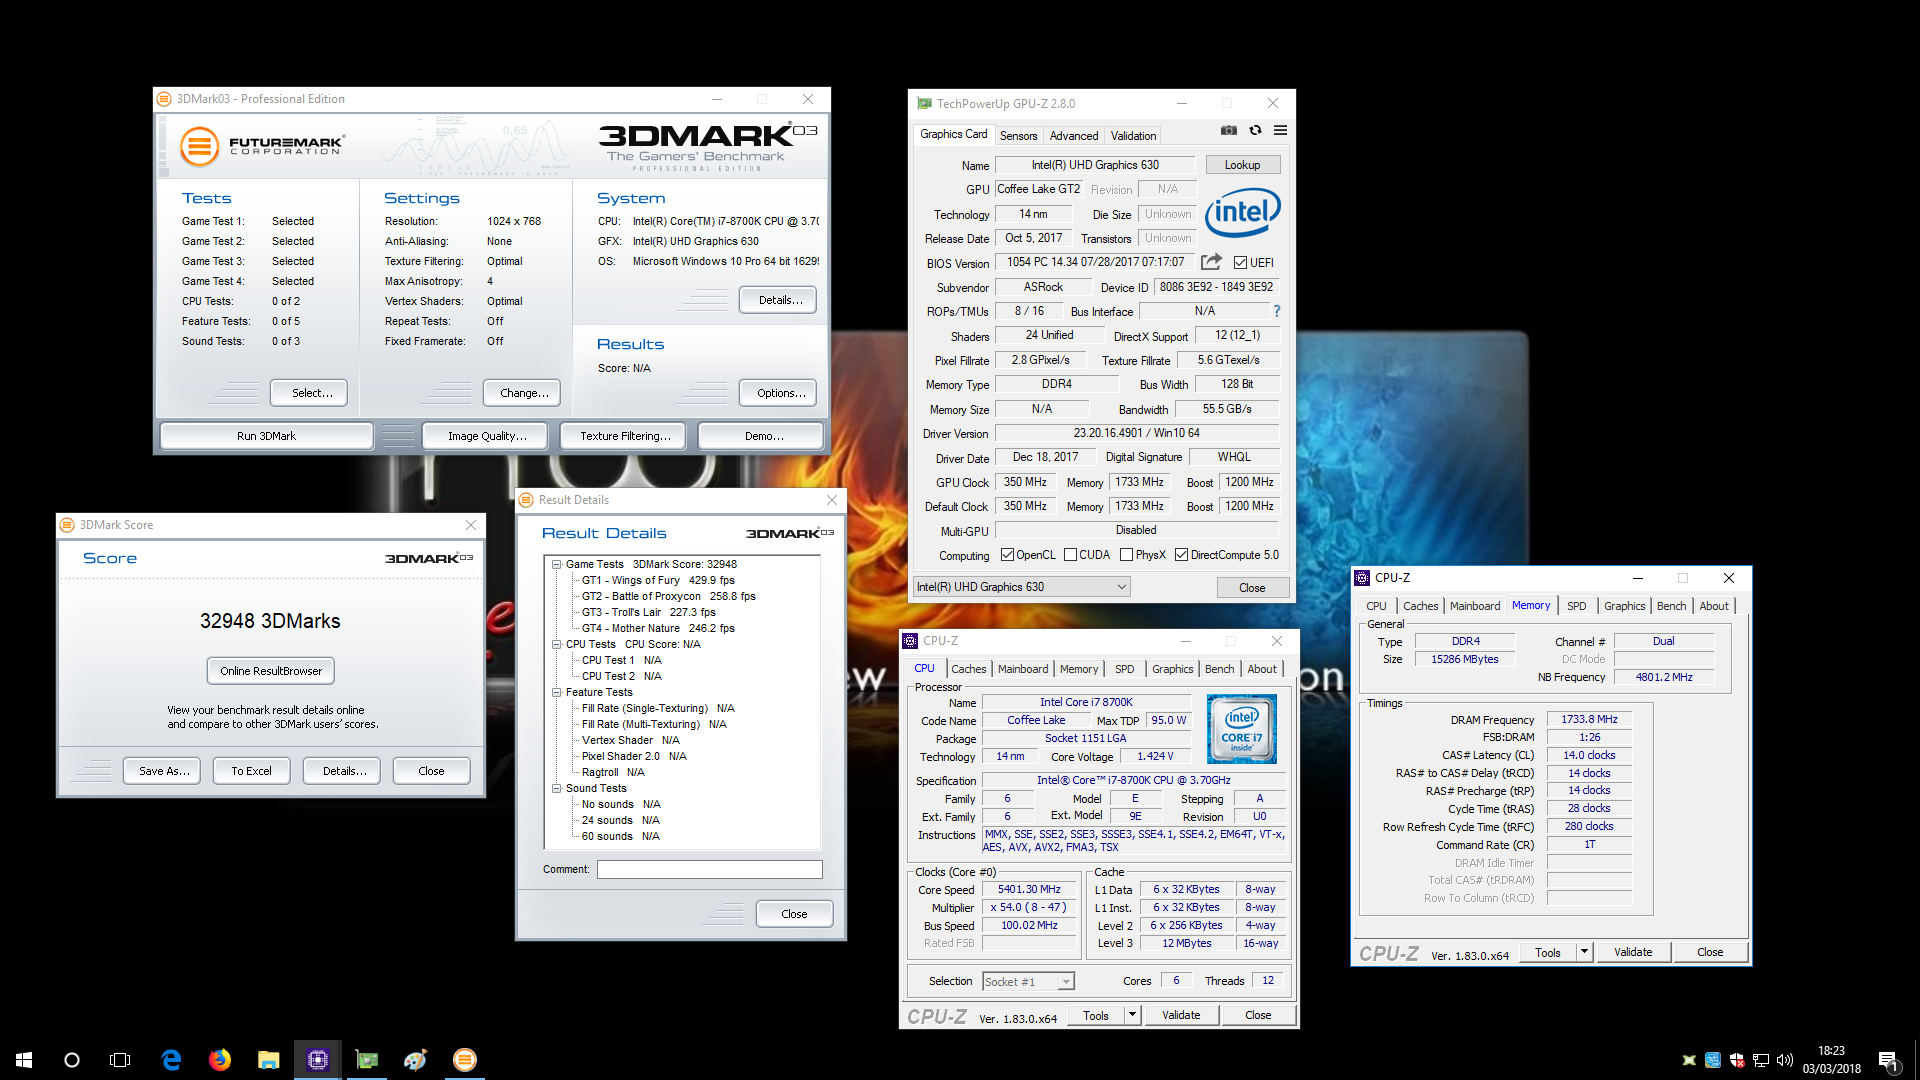The height and width of the screenshot is (1080, 1920).
Task: Click the Bus Interface question mark
Action: tap(1277, 311)
